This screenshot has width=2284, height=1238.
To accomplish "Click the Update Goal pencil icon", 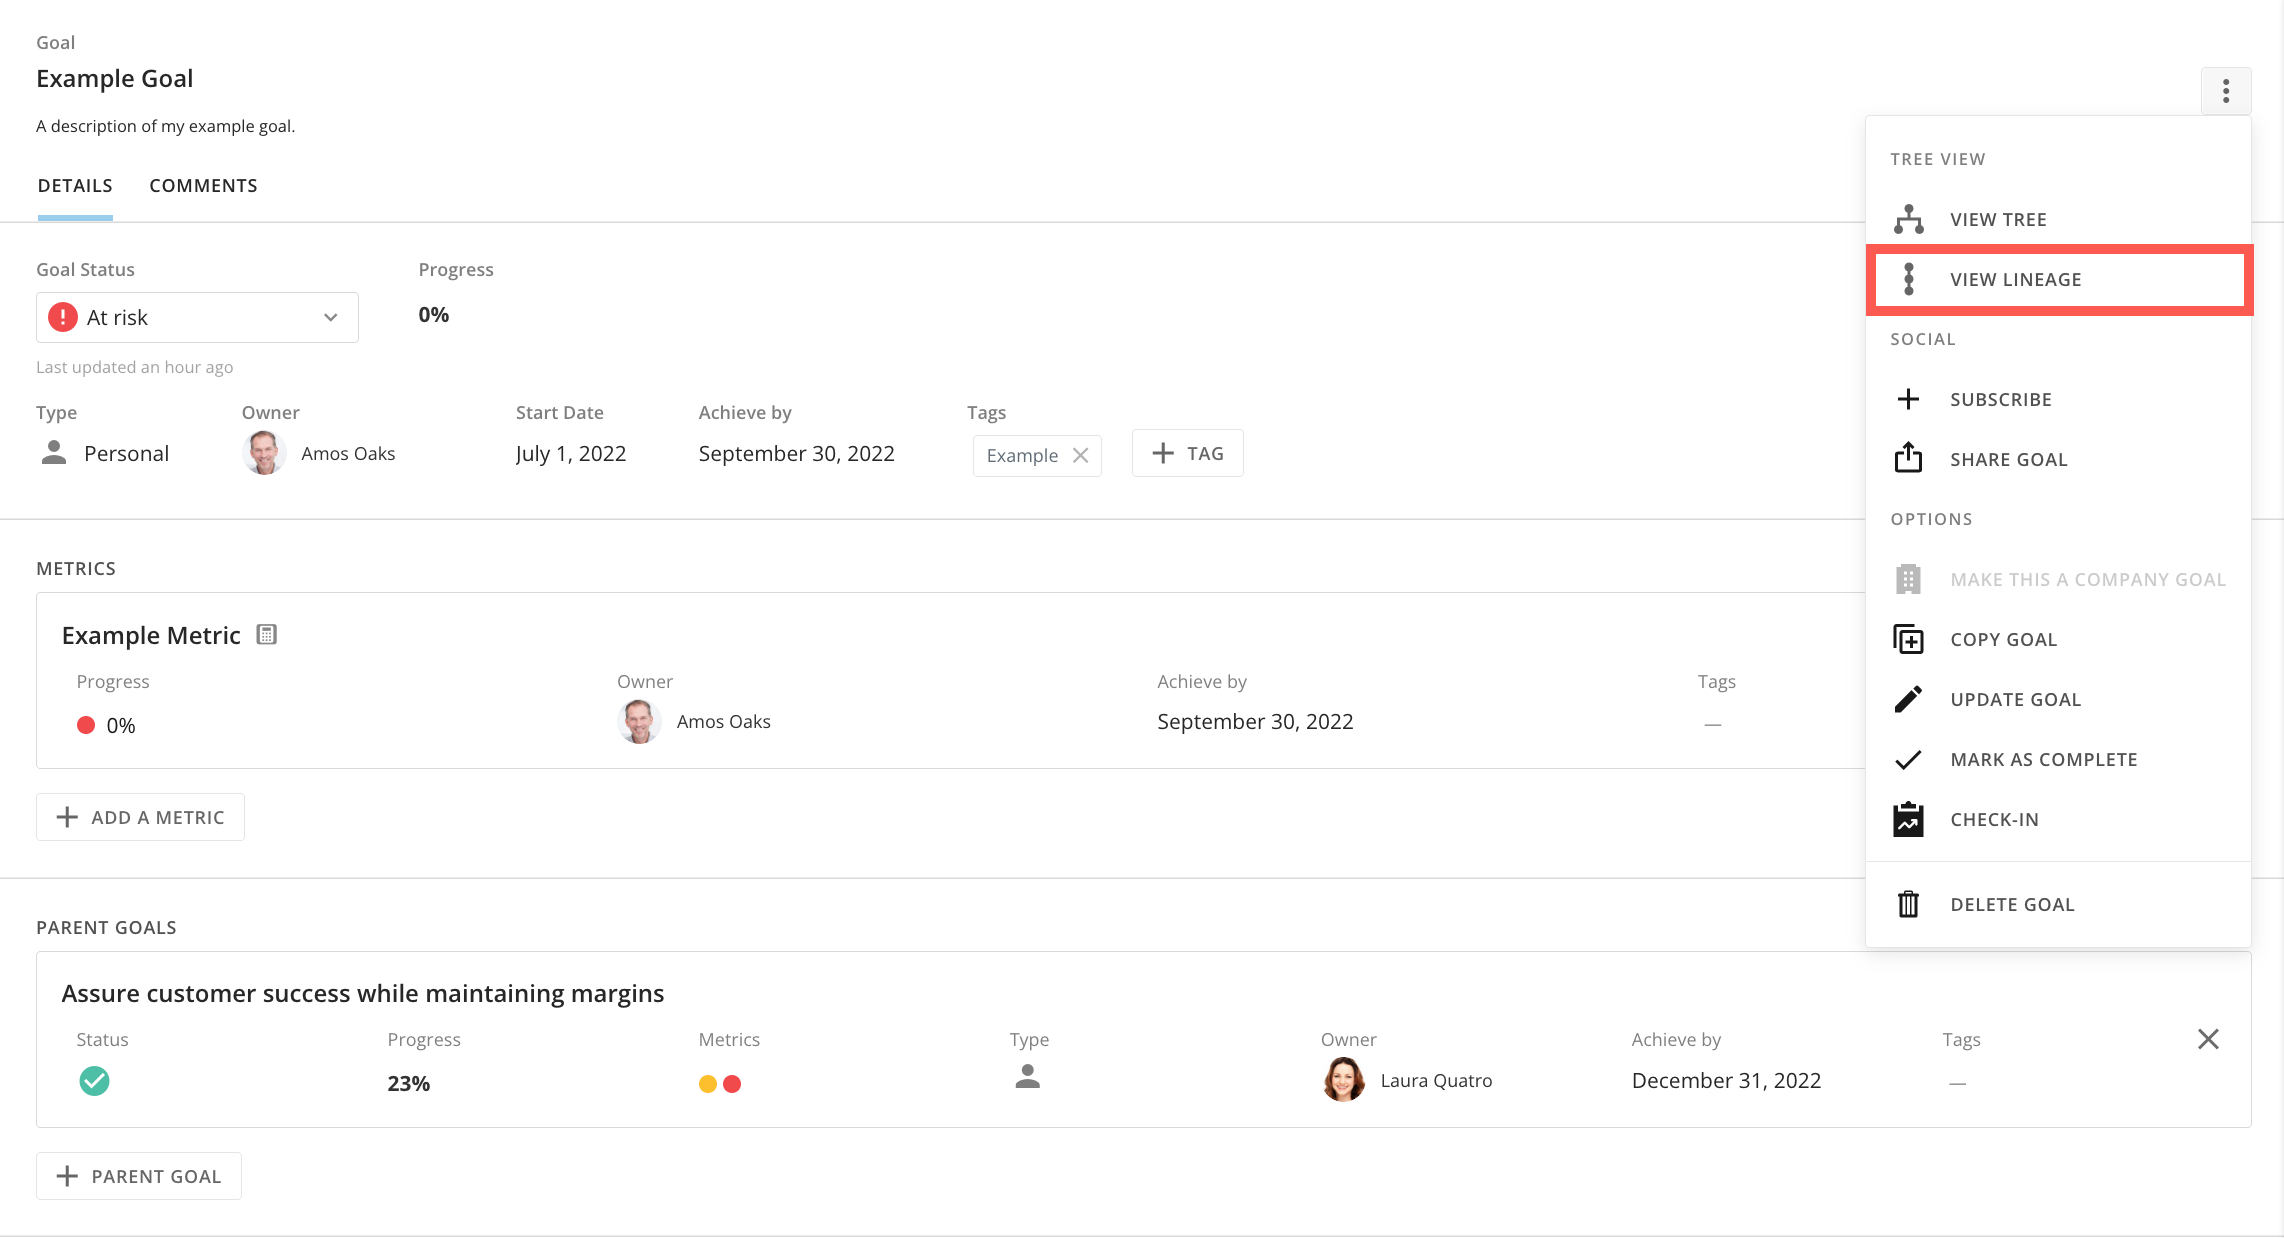I will (x=1908, y=699).
